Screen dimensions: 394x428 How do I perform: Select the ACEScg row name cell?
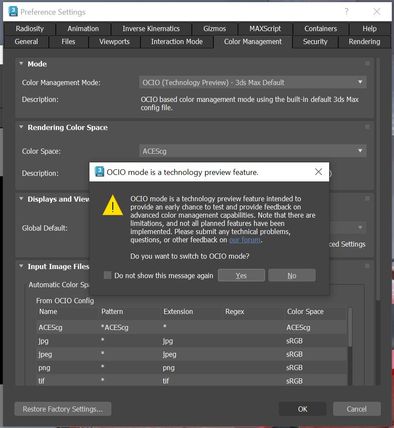(50, 327)
